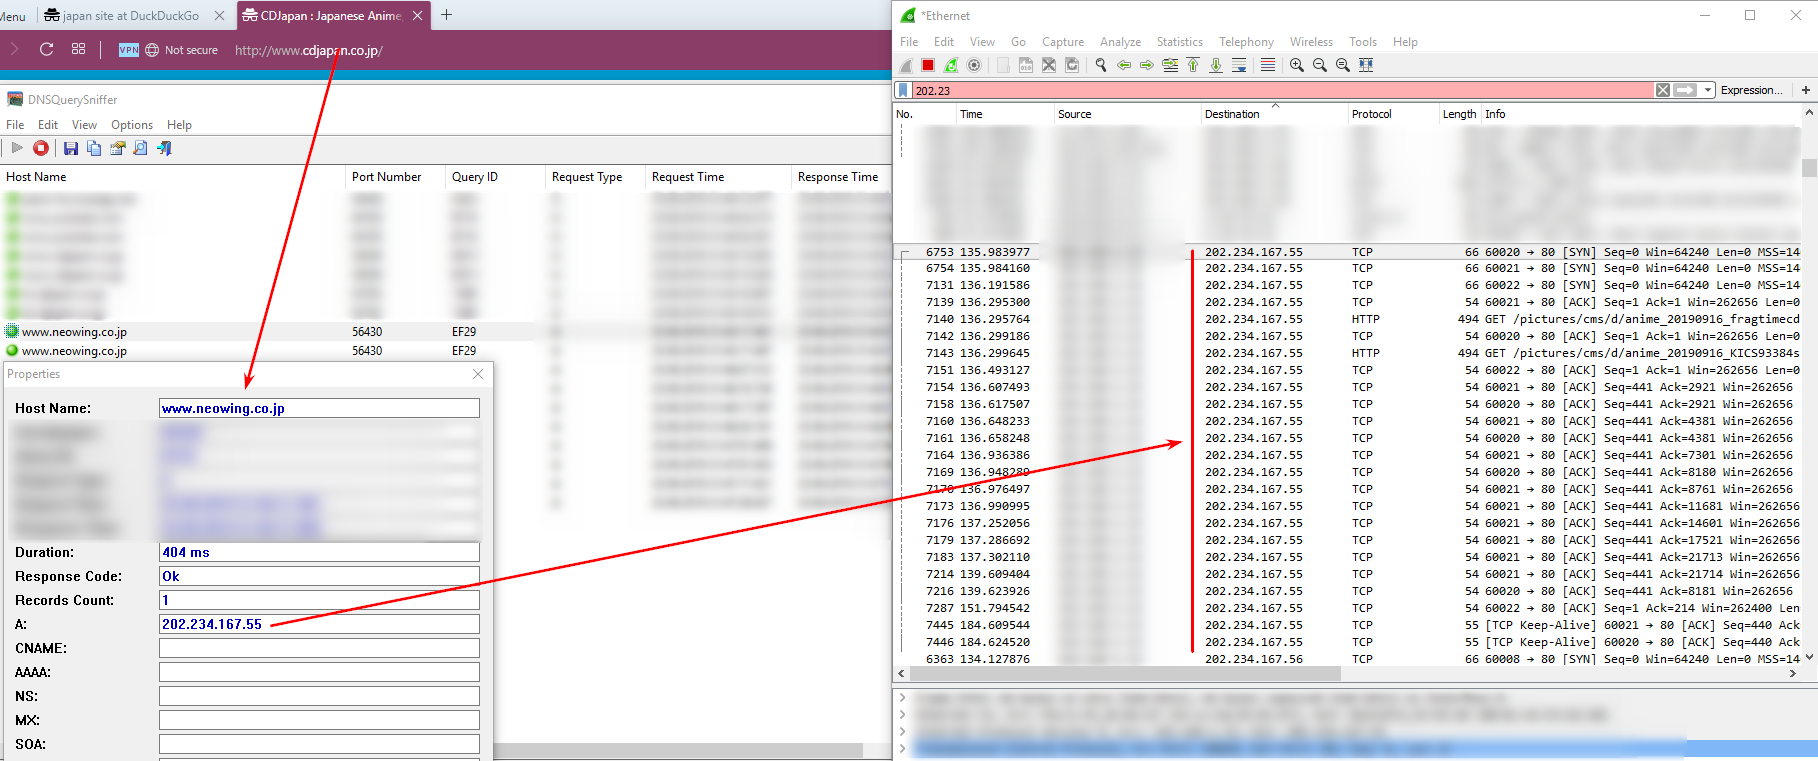
Task: Close the CDJapan browser tab
Action: (418, 16)
